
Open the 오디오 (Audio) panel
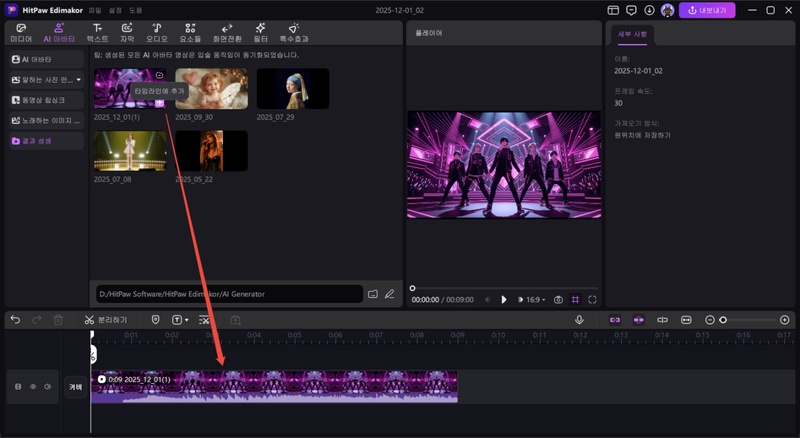click(x=156, y=32)
